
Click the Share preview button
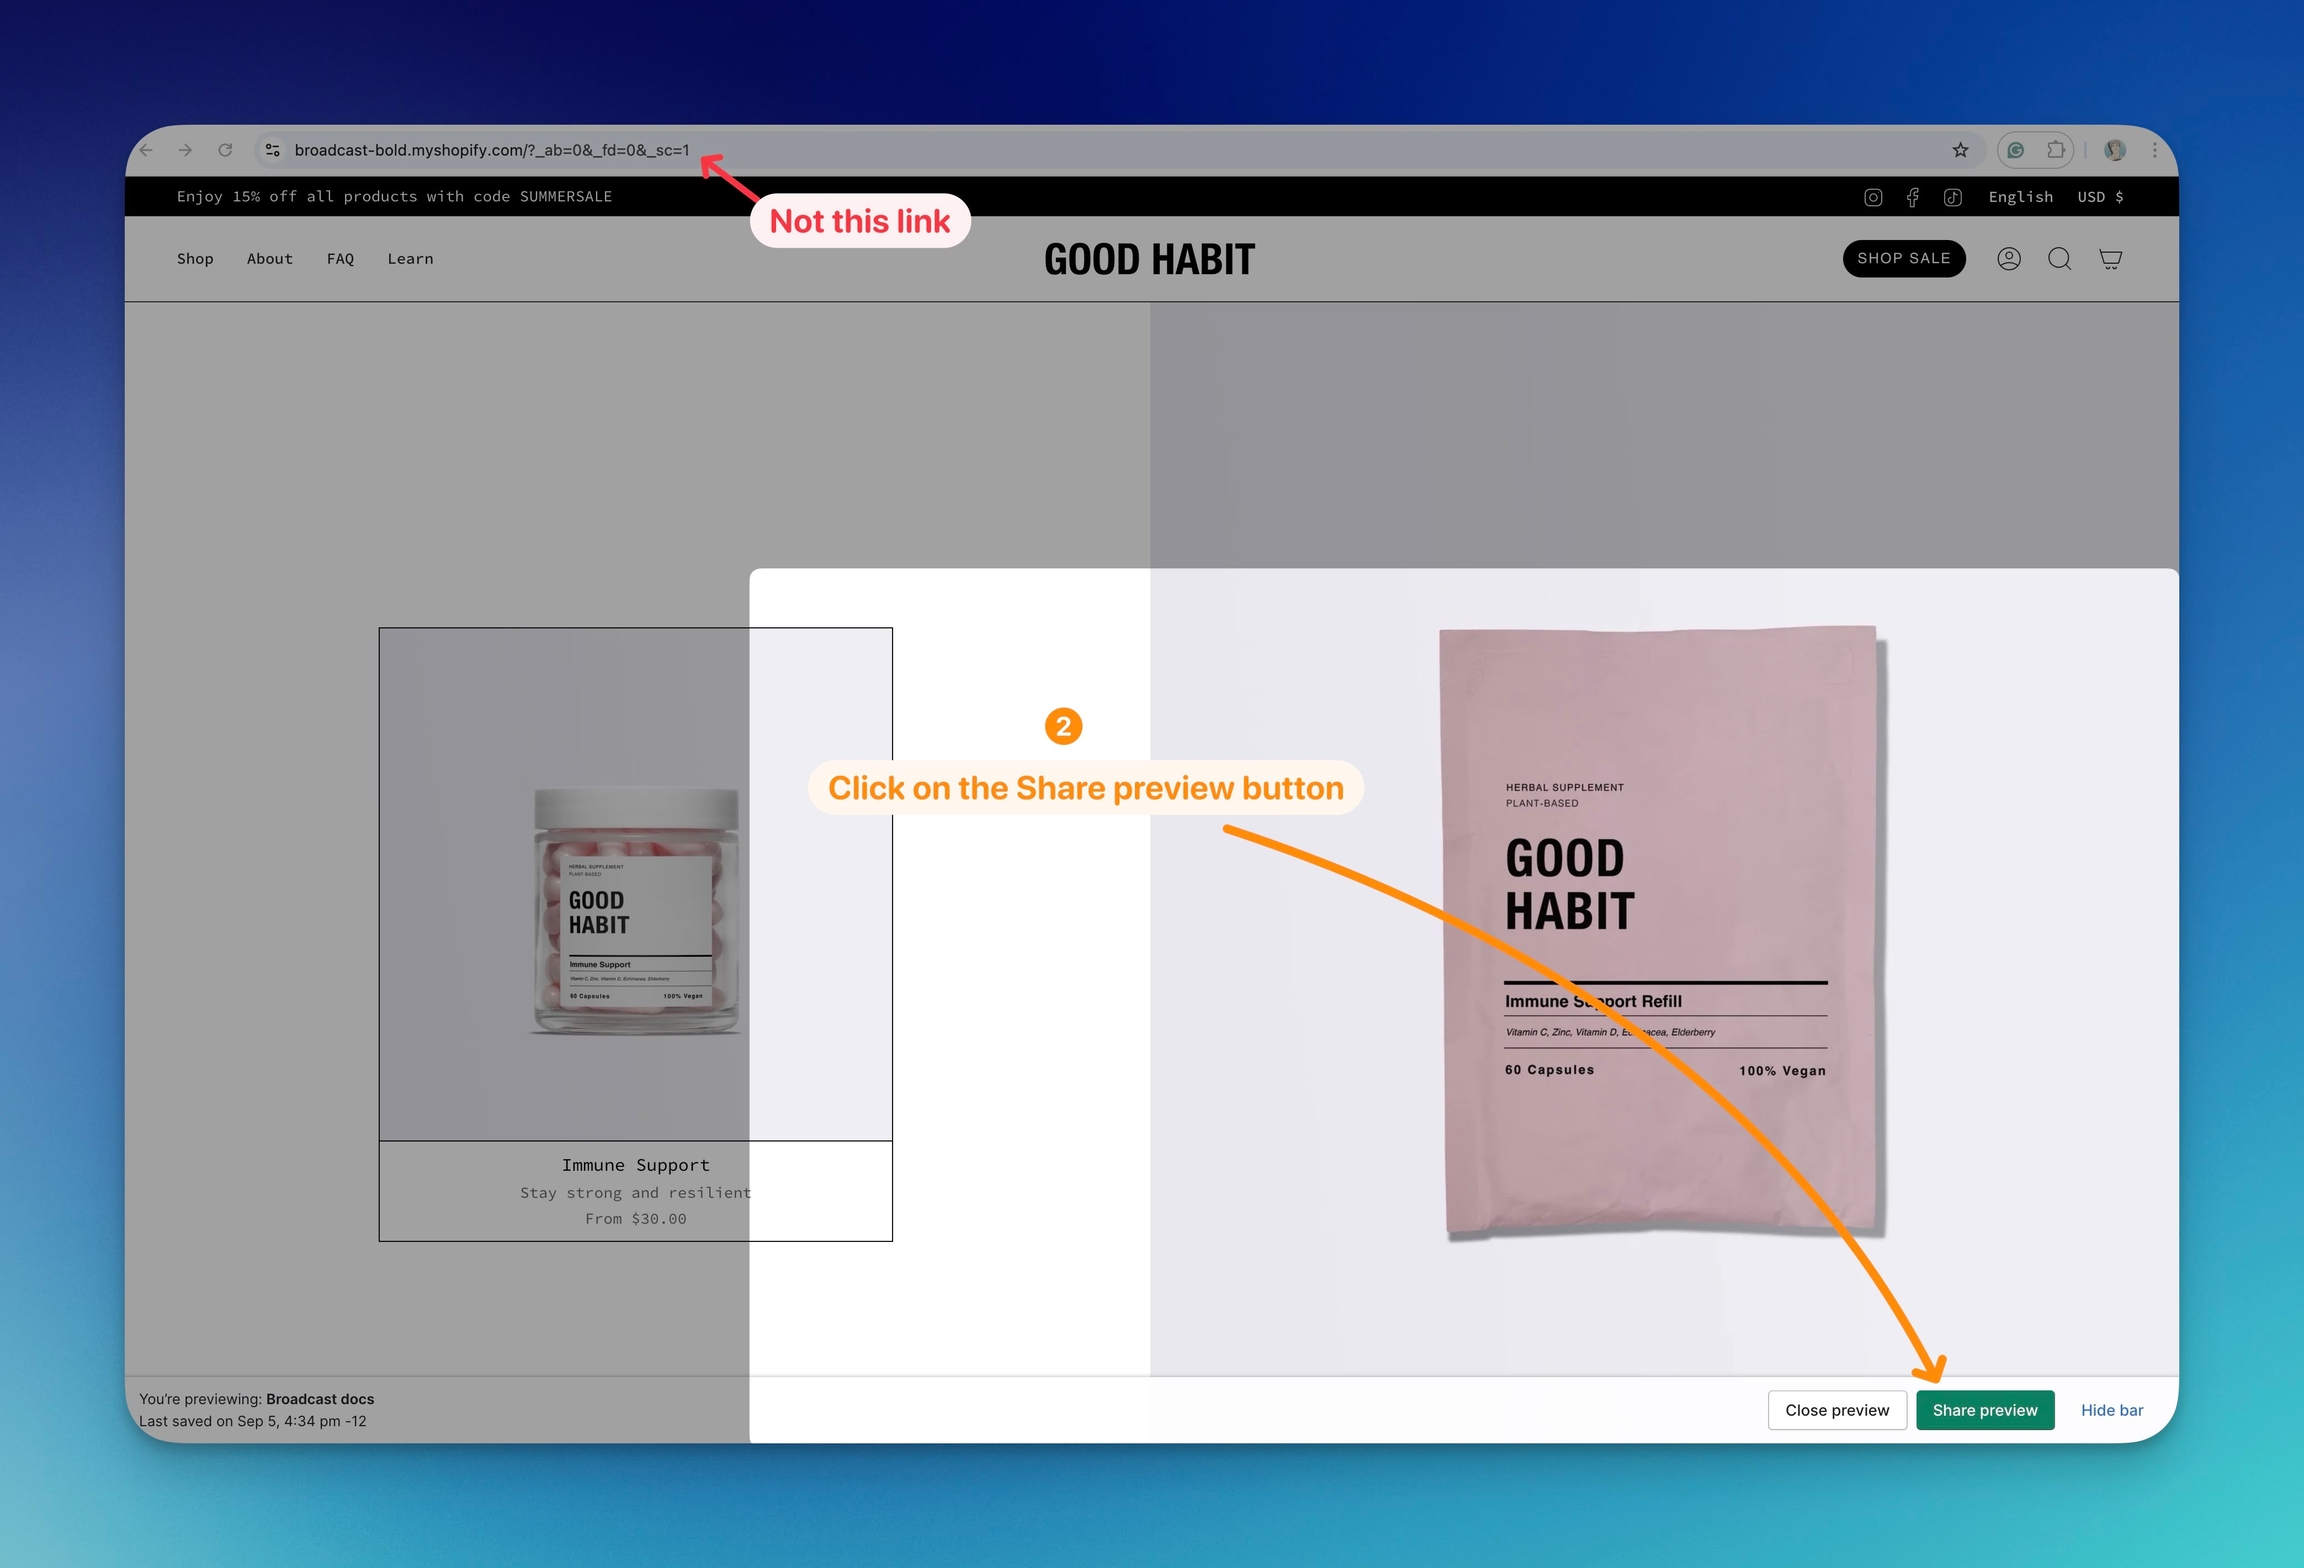pyautogui.click(x=1984, y=1410)
